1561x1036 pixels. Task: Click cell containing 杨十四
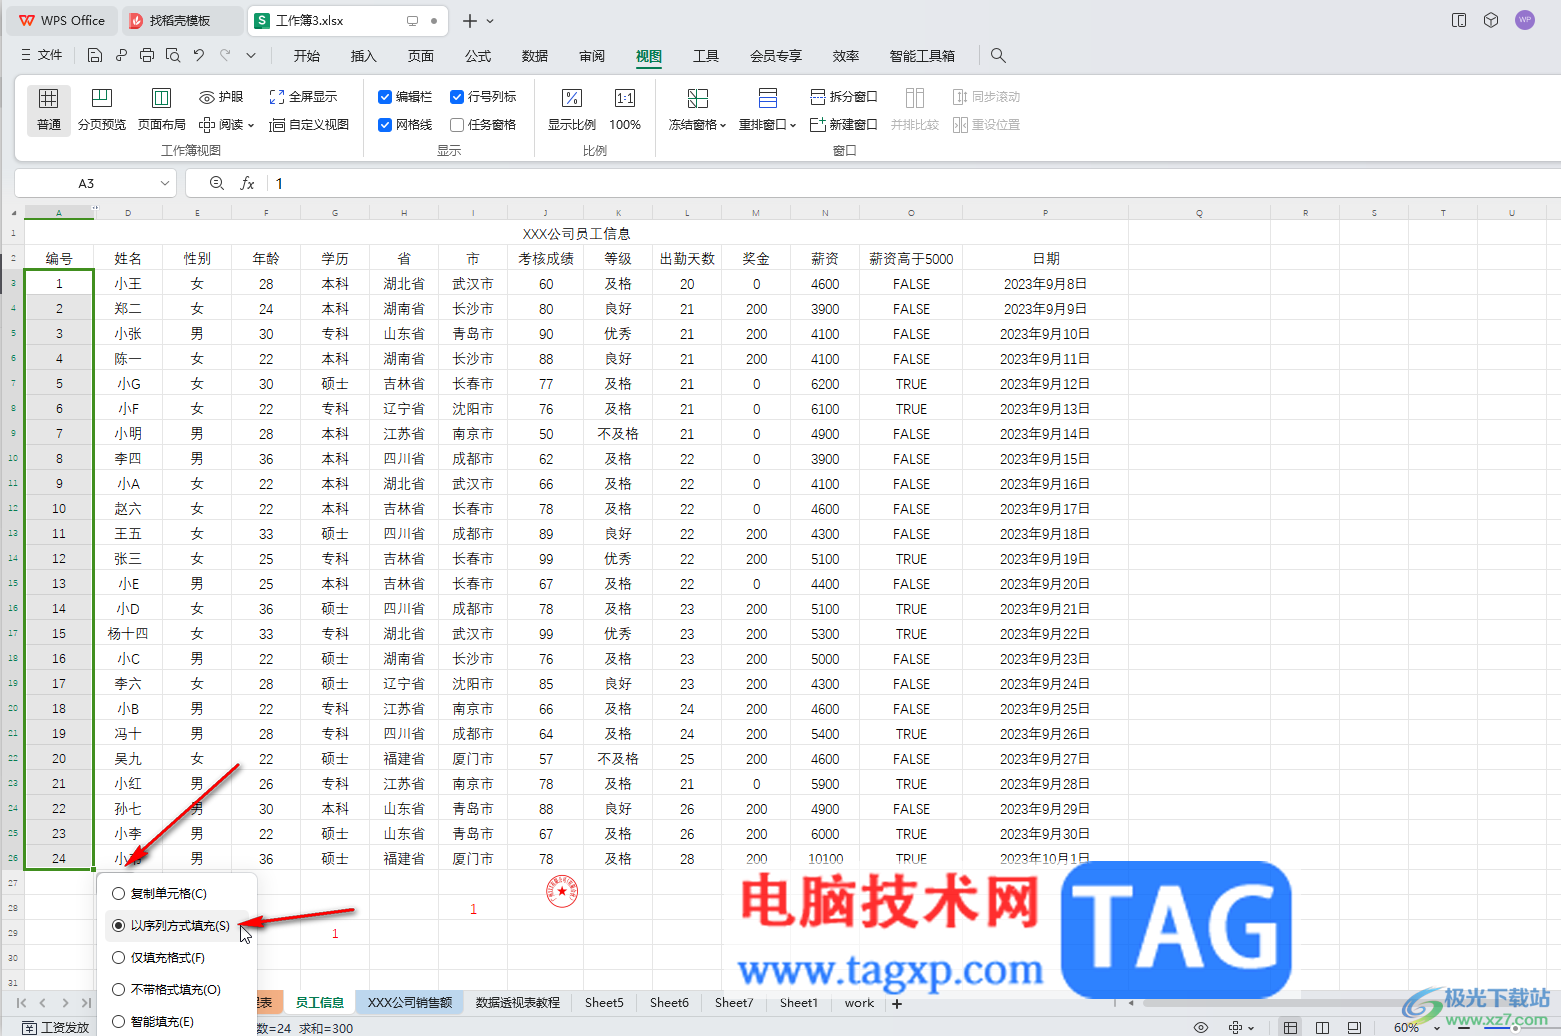[128, 634]
